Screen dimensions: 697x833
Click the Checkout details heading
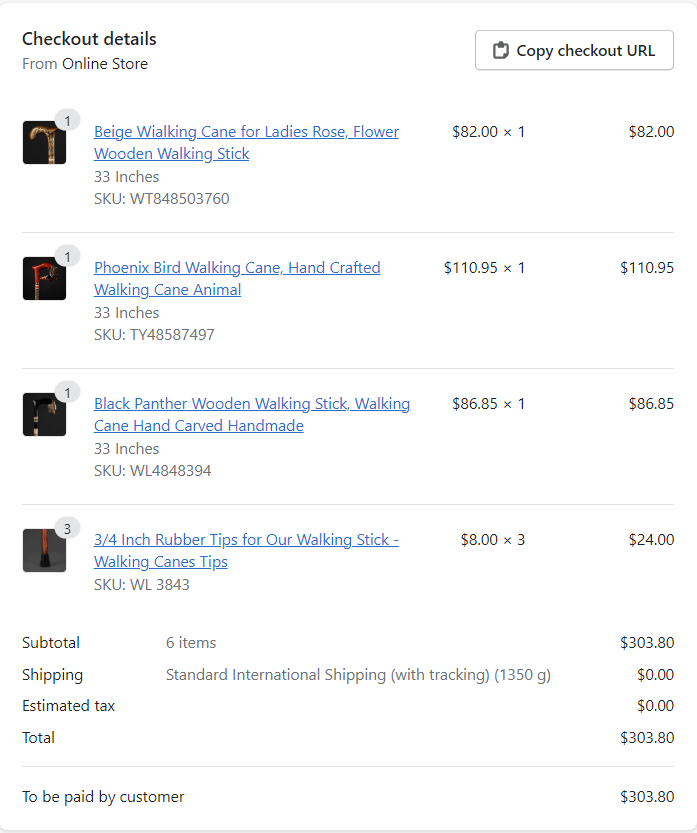pos(89,39)
